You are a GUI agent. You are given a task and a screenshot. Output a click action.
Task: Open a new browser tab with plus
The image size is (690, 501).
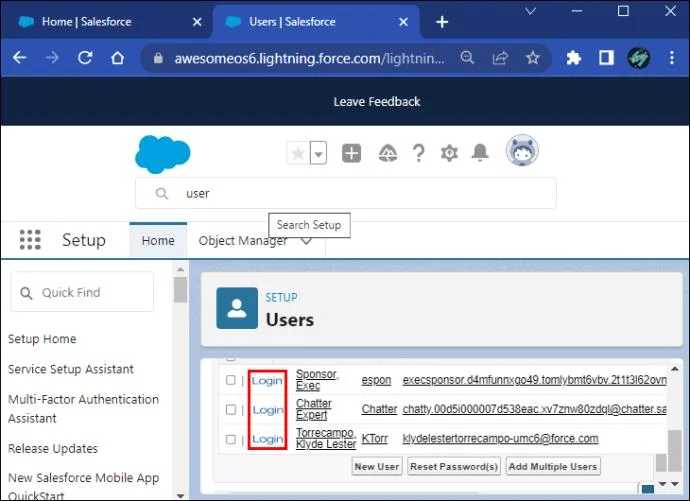[x=442, y=22]
